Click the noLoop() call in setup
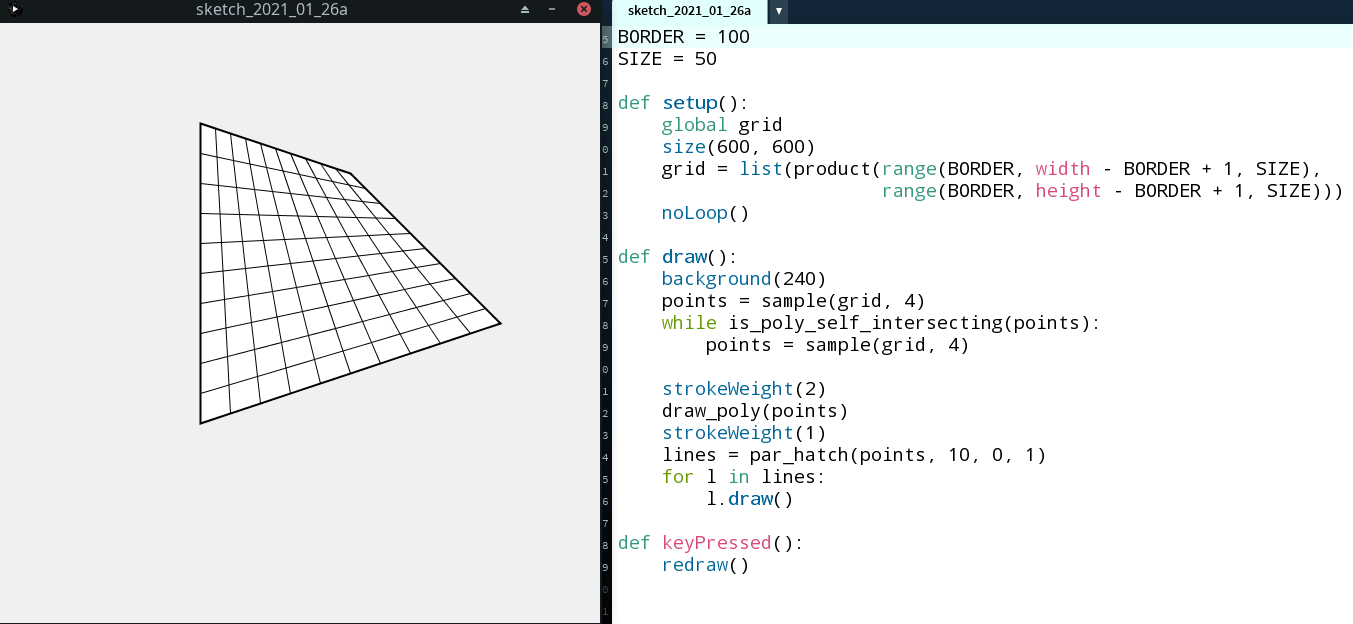 pos(705,213)
